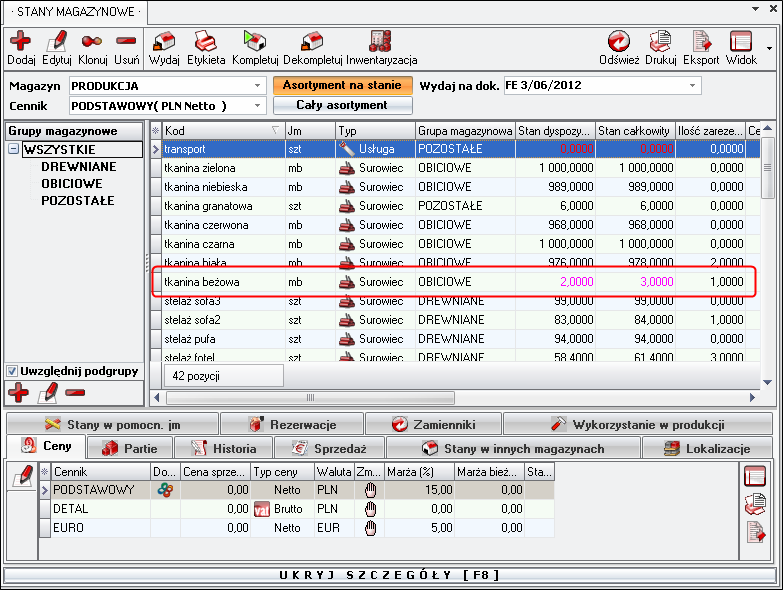Open the Etykieta printer icon
Screen dimensions: 783x590
tap(206, 41)
